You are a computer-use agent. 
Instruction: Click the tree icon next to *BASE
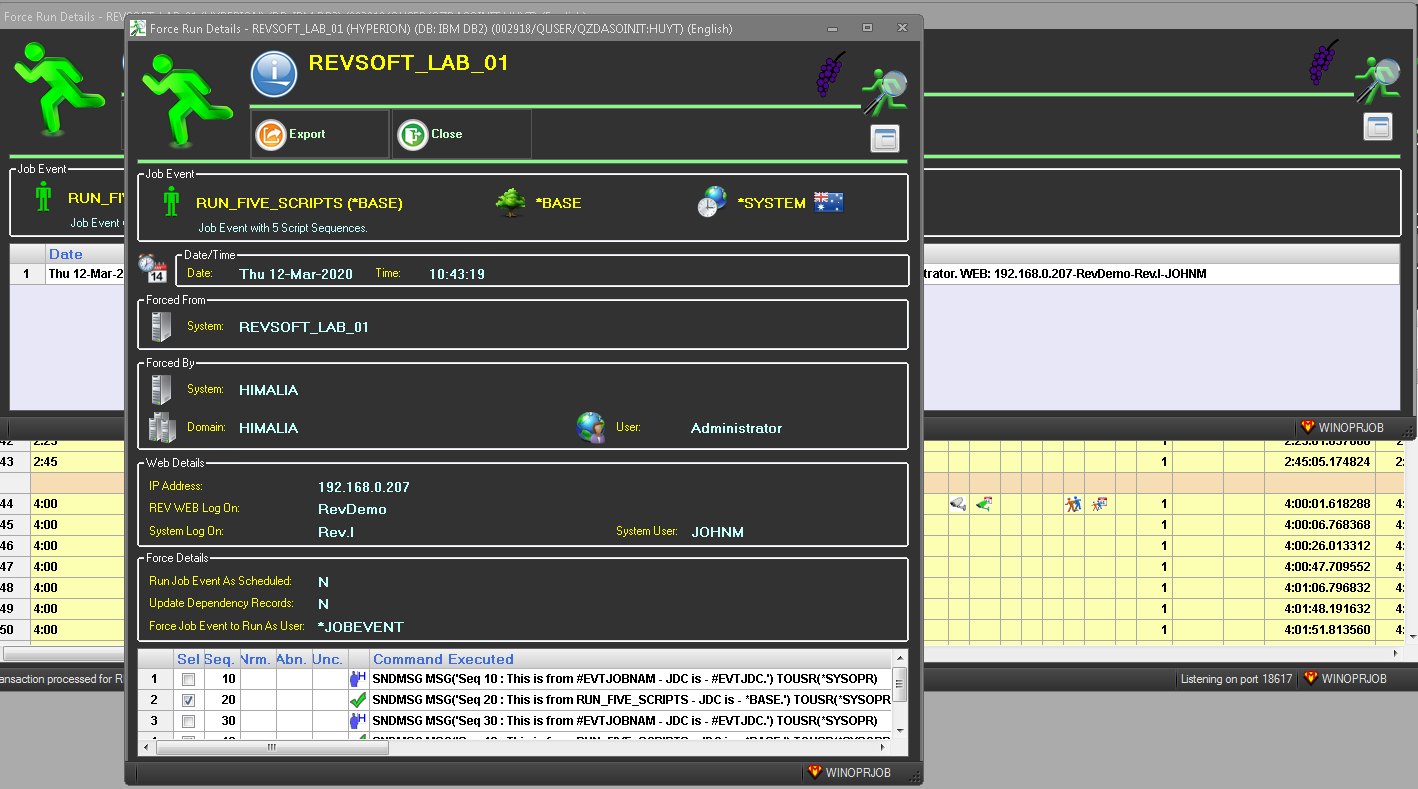tap(510, 203)
